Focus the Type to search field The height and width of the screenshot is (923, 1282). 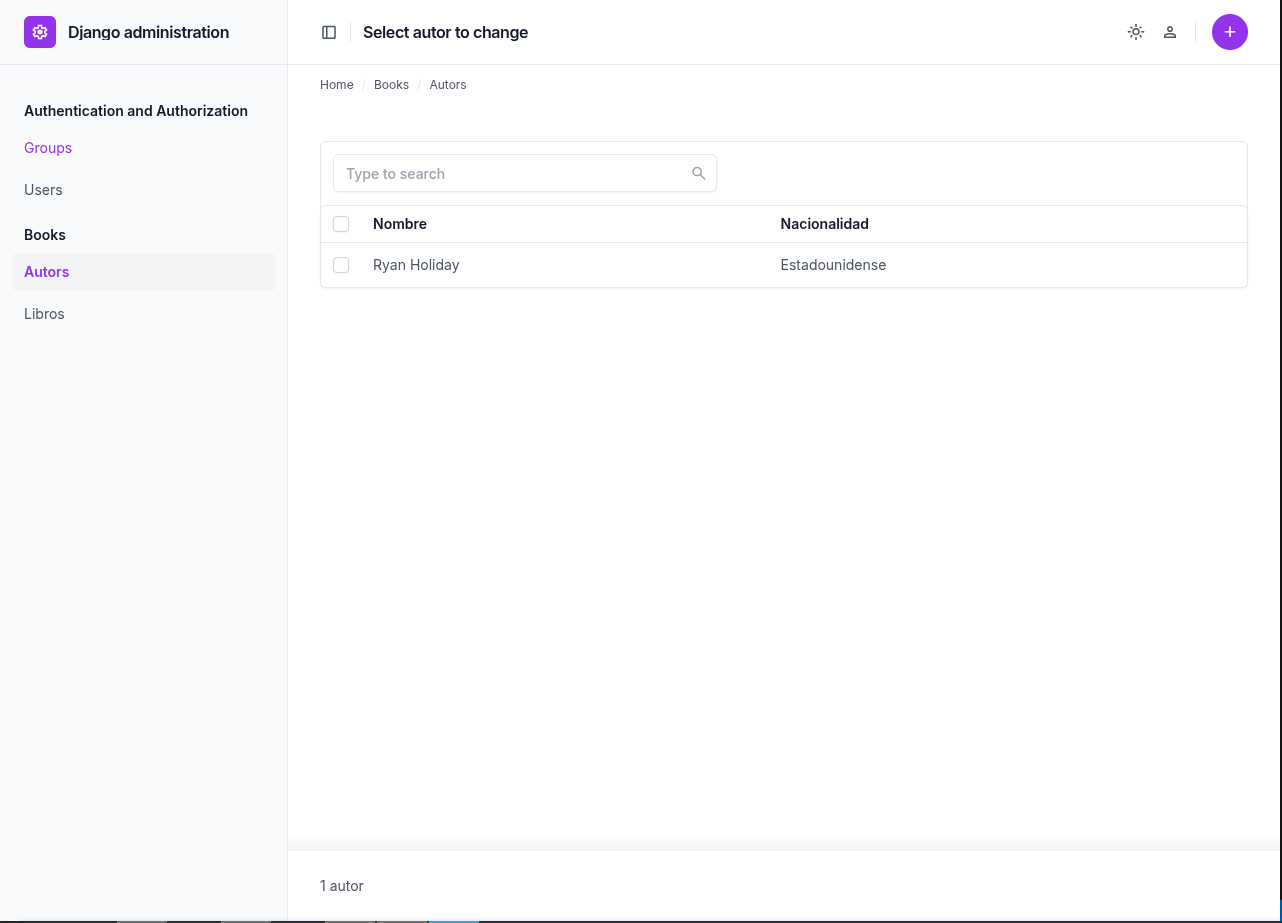point(525,173)
